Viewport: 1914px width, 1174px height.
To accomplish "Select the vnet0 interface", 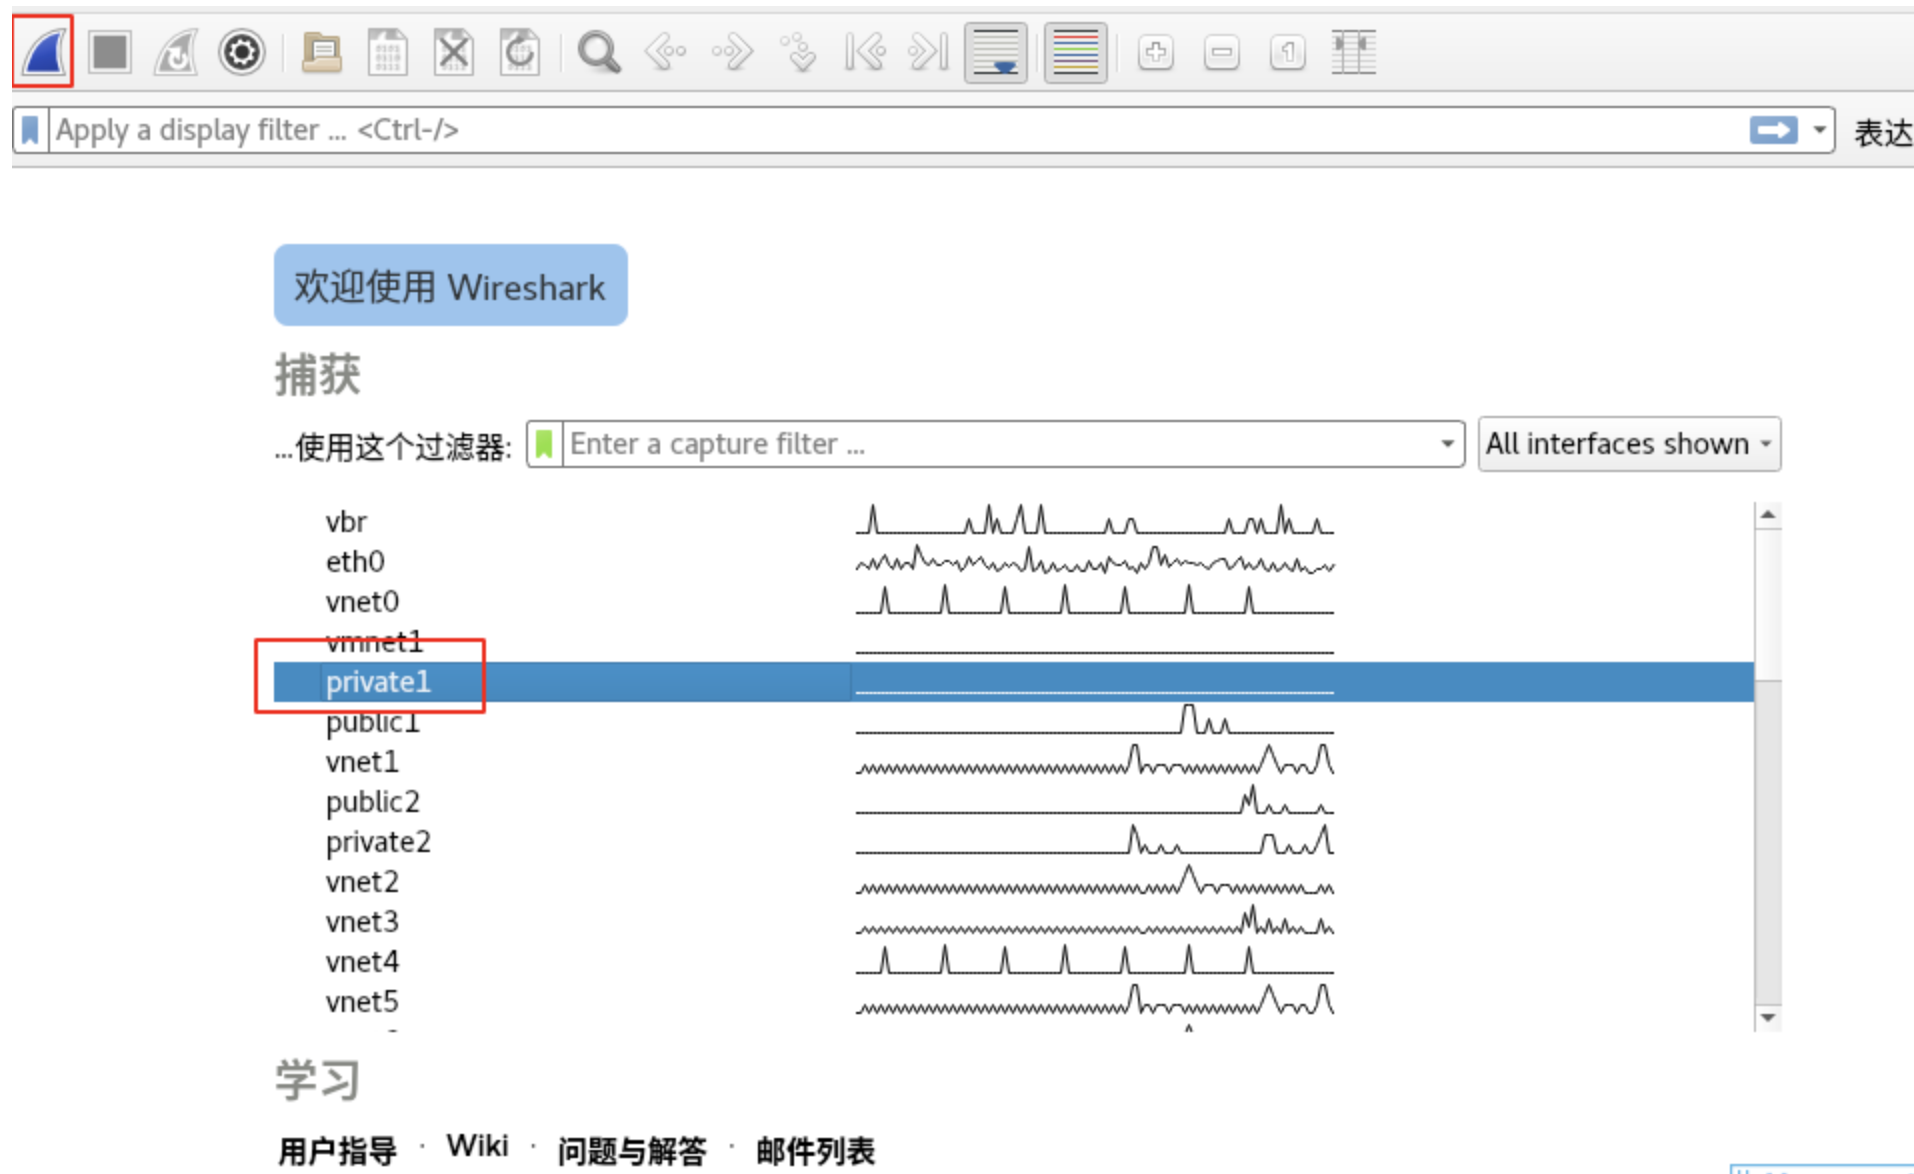I will (x=362, y=601).
